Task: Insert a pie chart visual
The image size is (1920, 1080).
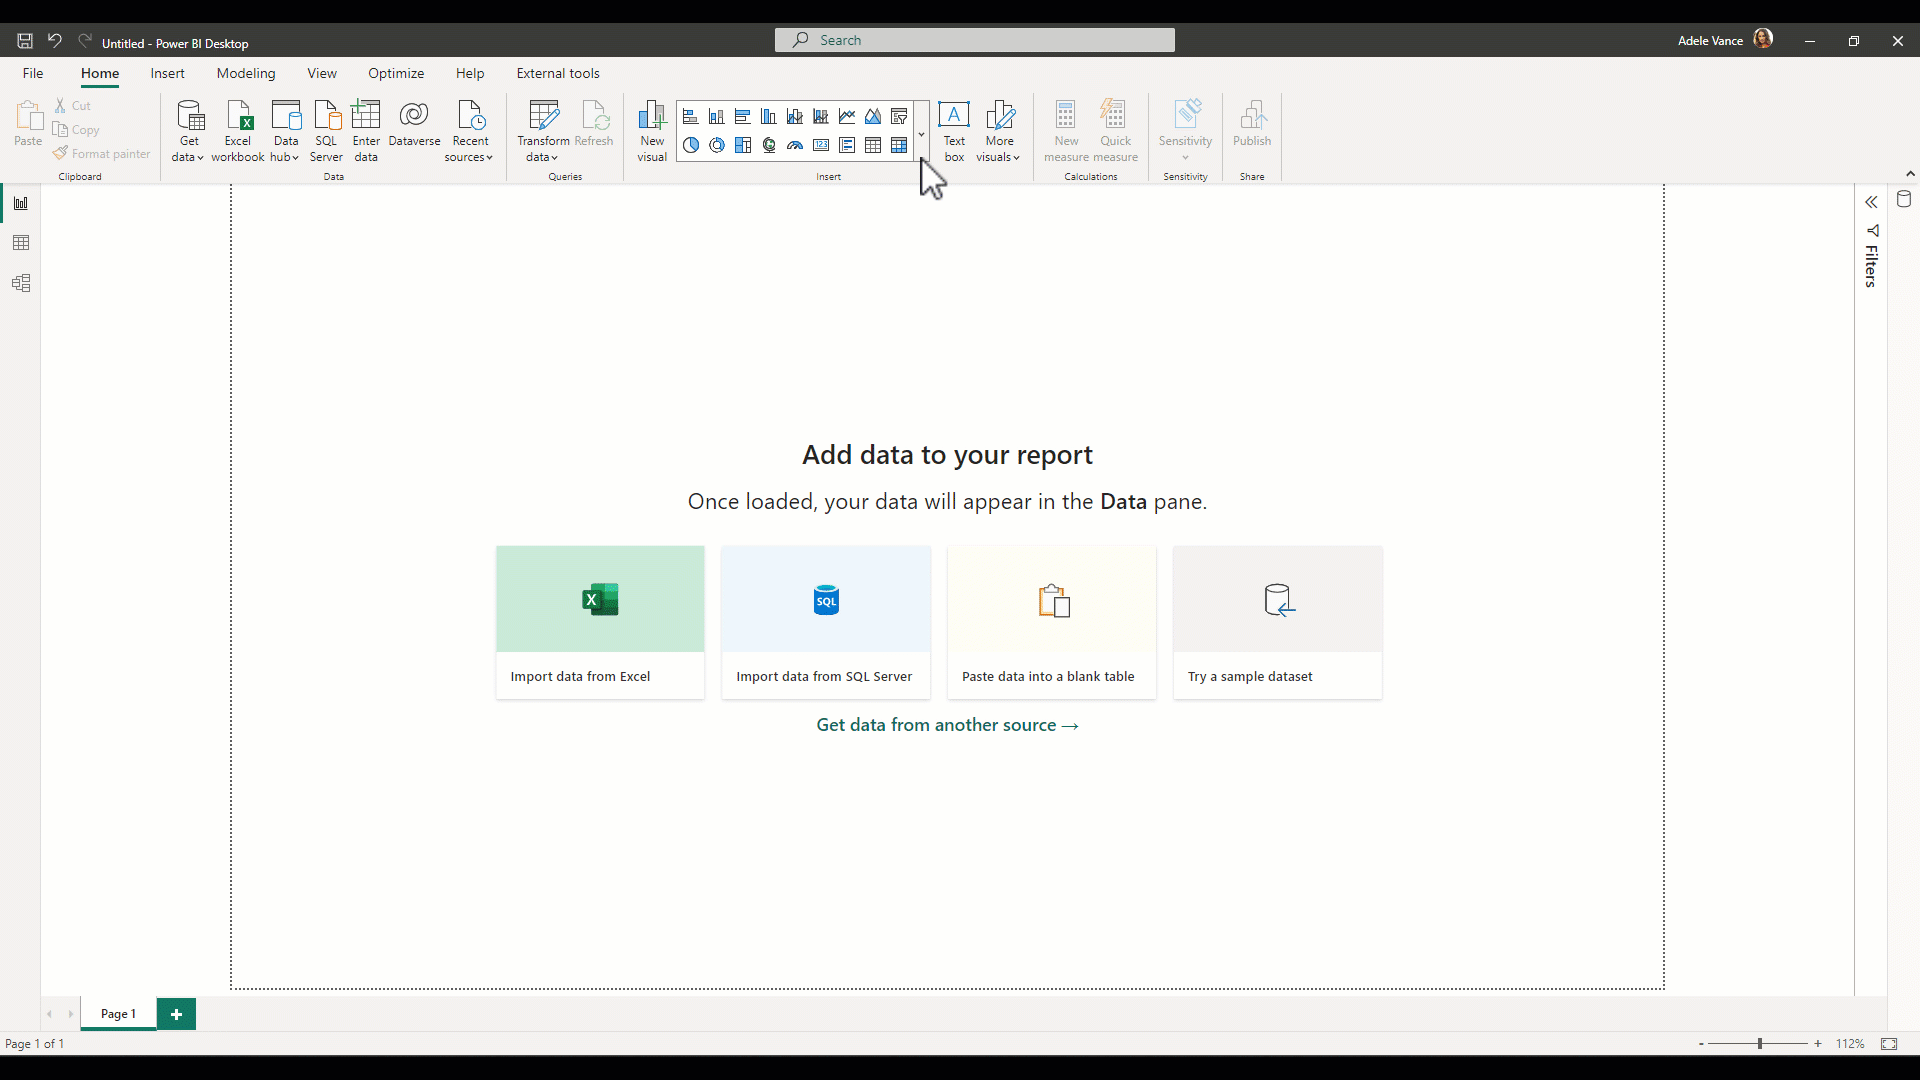Action: pos(690,145)
